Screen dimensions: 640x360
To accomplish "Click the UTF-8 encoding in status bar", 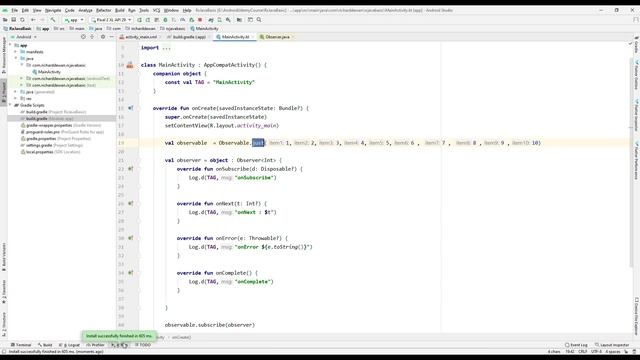I will pos(596,351).
